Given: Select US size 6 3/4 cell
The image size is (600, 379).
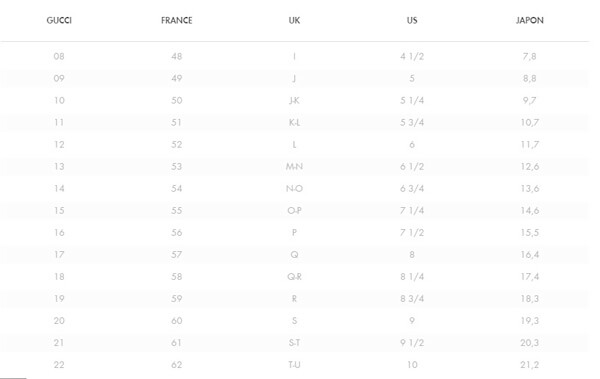Looking at the screenshot, I should click(x=412, y=189).
